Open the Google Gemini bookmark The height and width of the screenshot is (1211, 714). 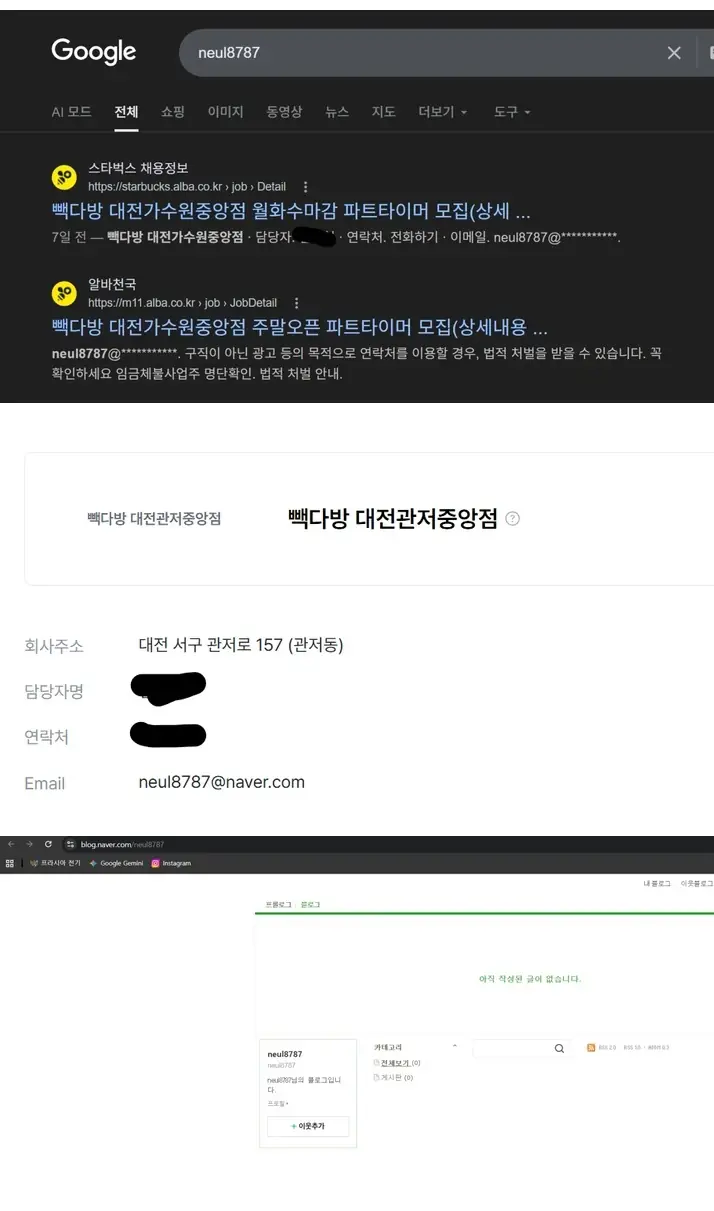(117, 863)
